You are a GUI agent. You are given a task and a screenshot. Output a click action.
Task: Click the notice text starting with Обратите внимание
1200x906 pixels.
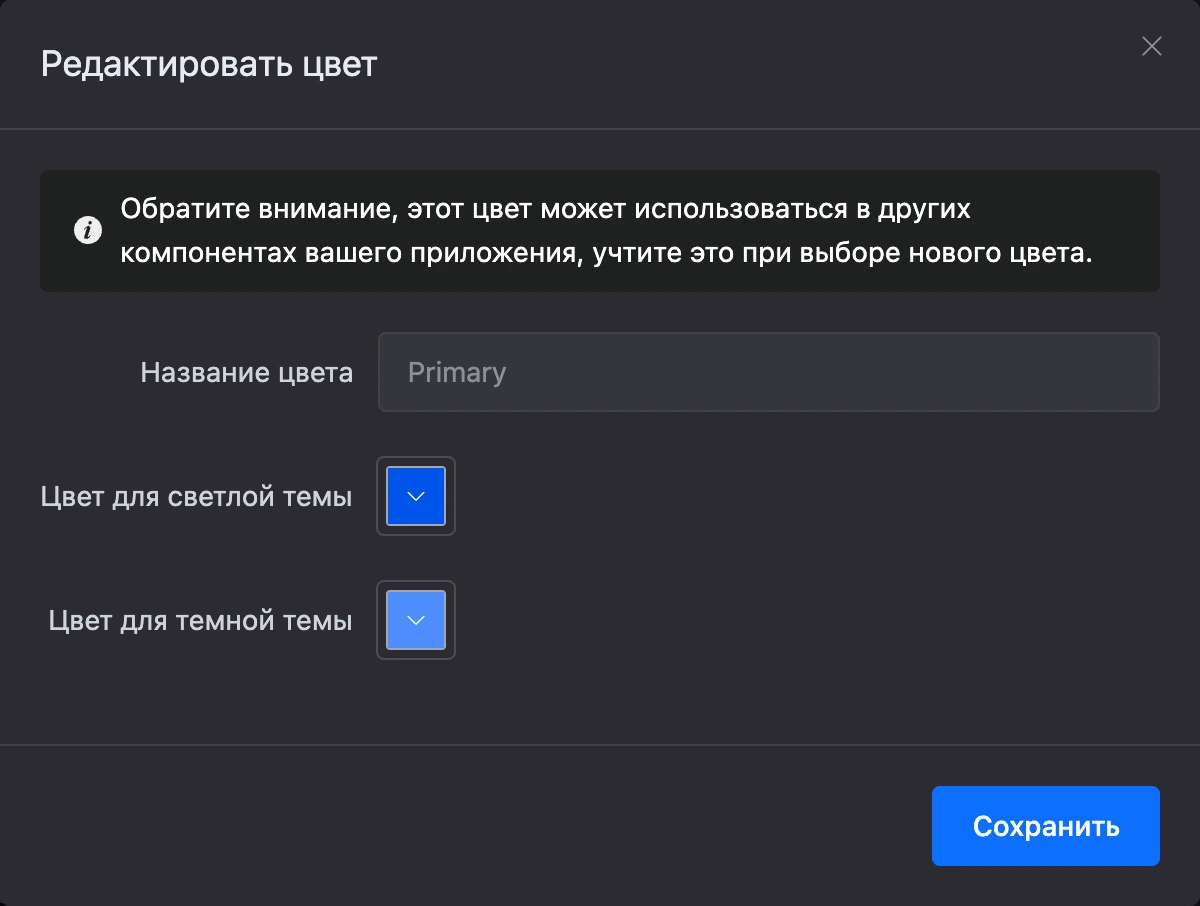tap(606, 231)
